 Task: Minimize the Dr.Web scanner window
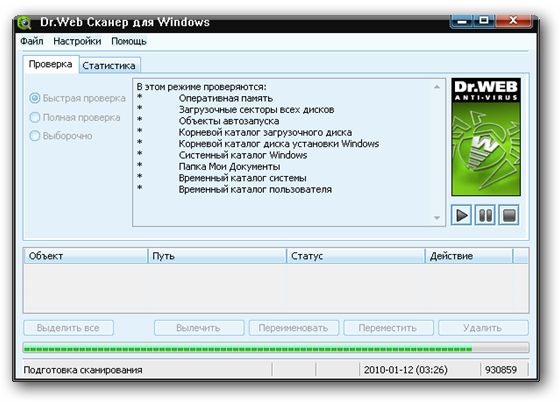461,21
